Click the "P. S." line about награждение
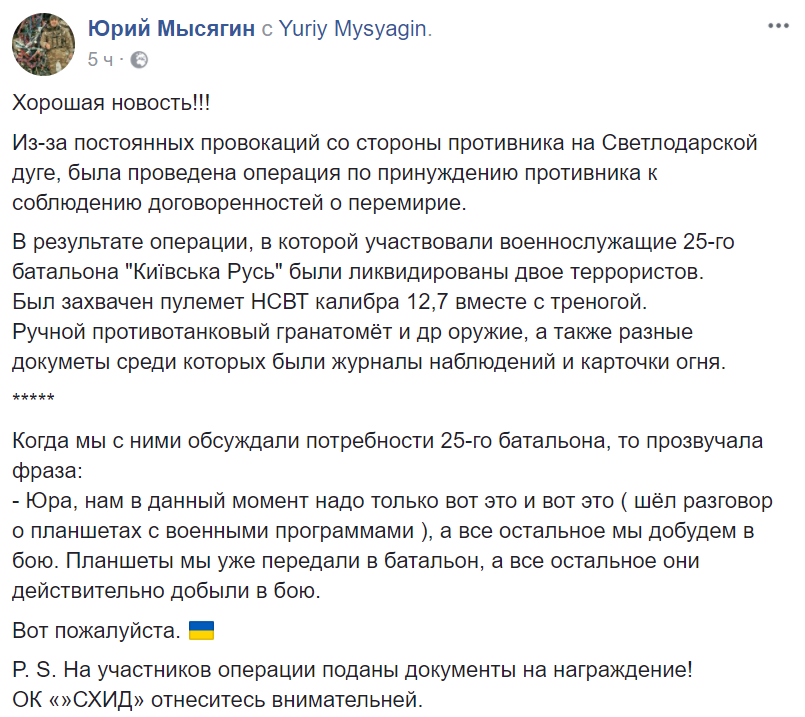Viewport: 805px width, 717px height. (x=353, y=670)
